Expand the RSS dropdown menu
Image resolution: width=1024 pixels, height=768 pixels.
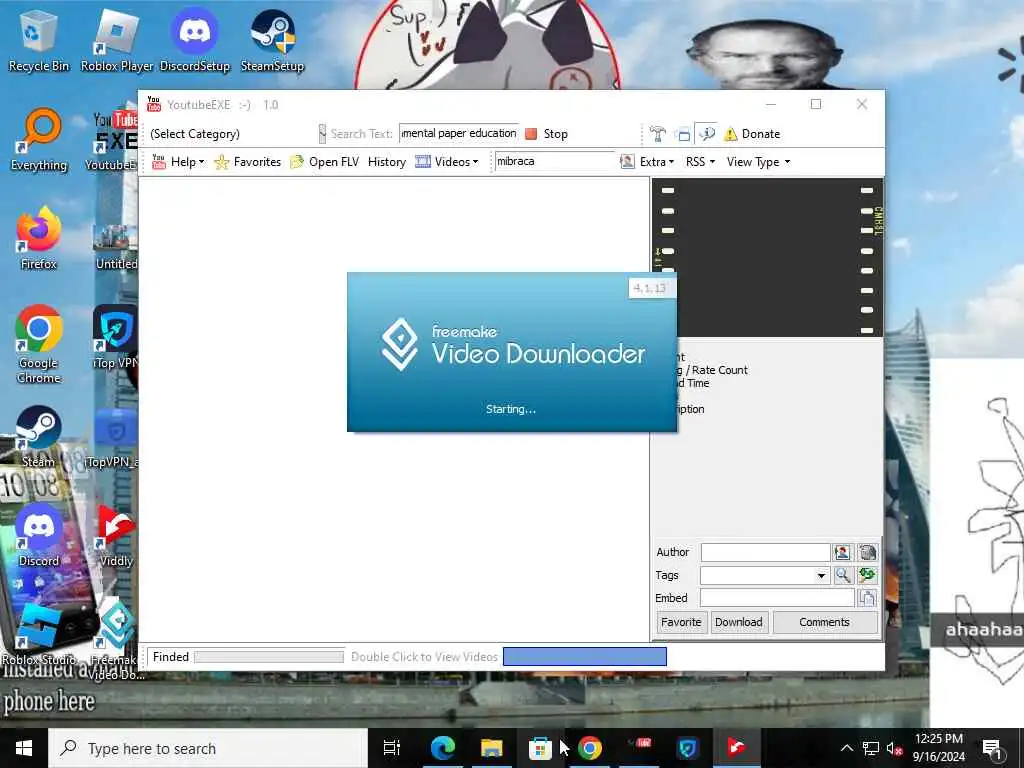point(700,162)
